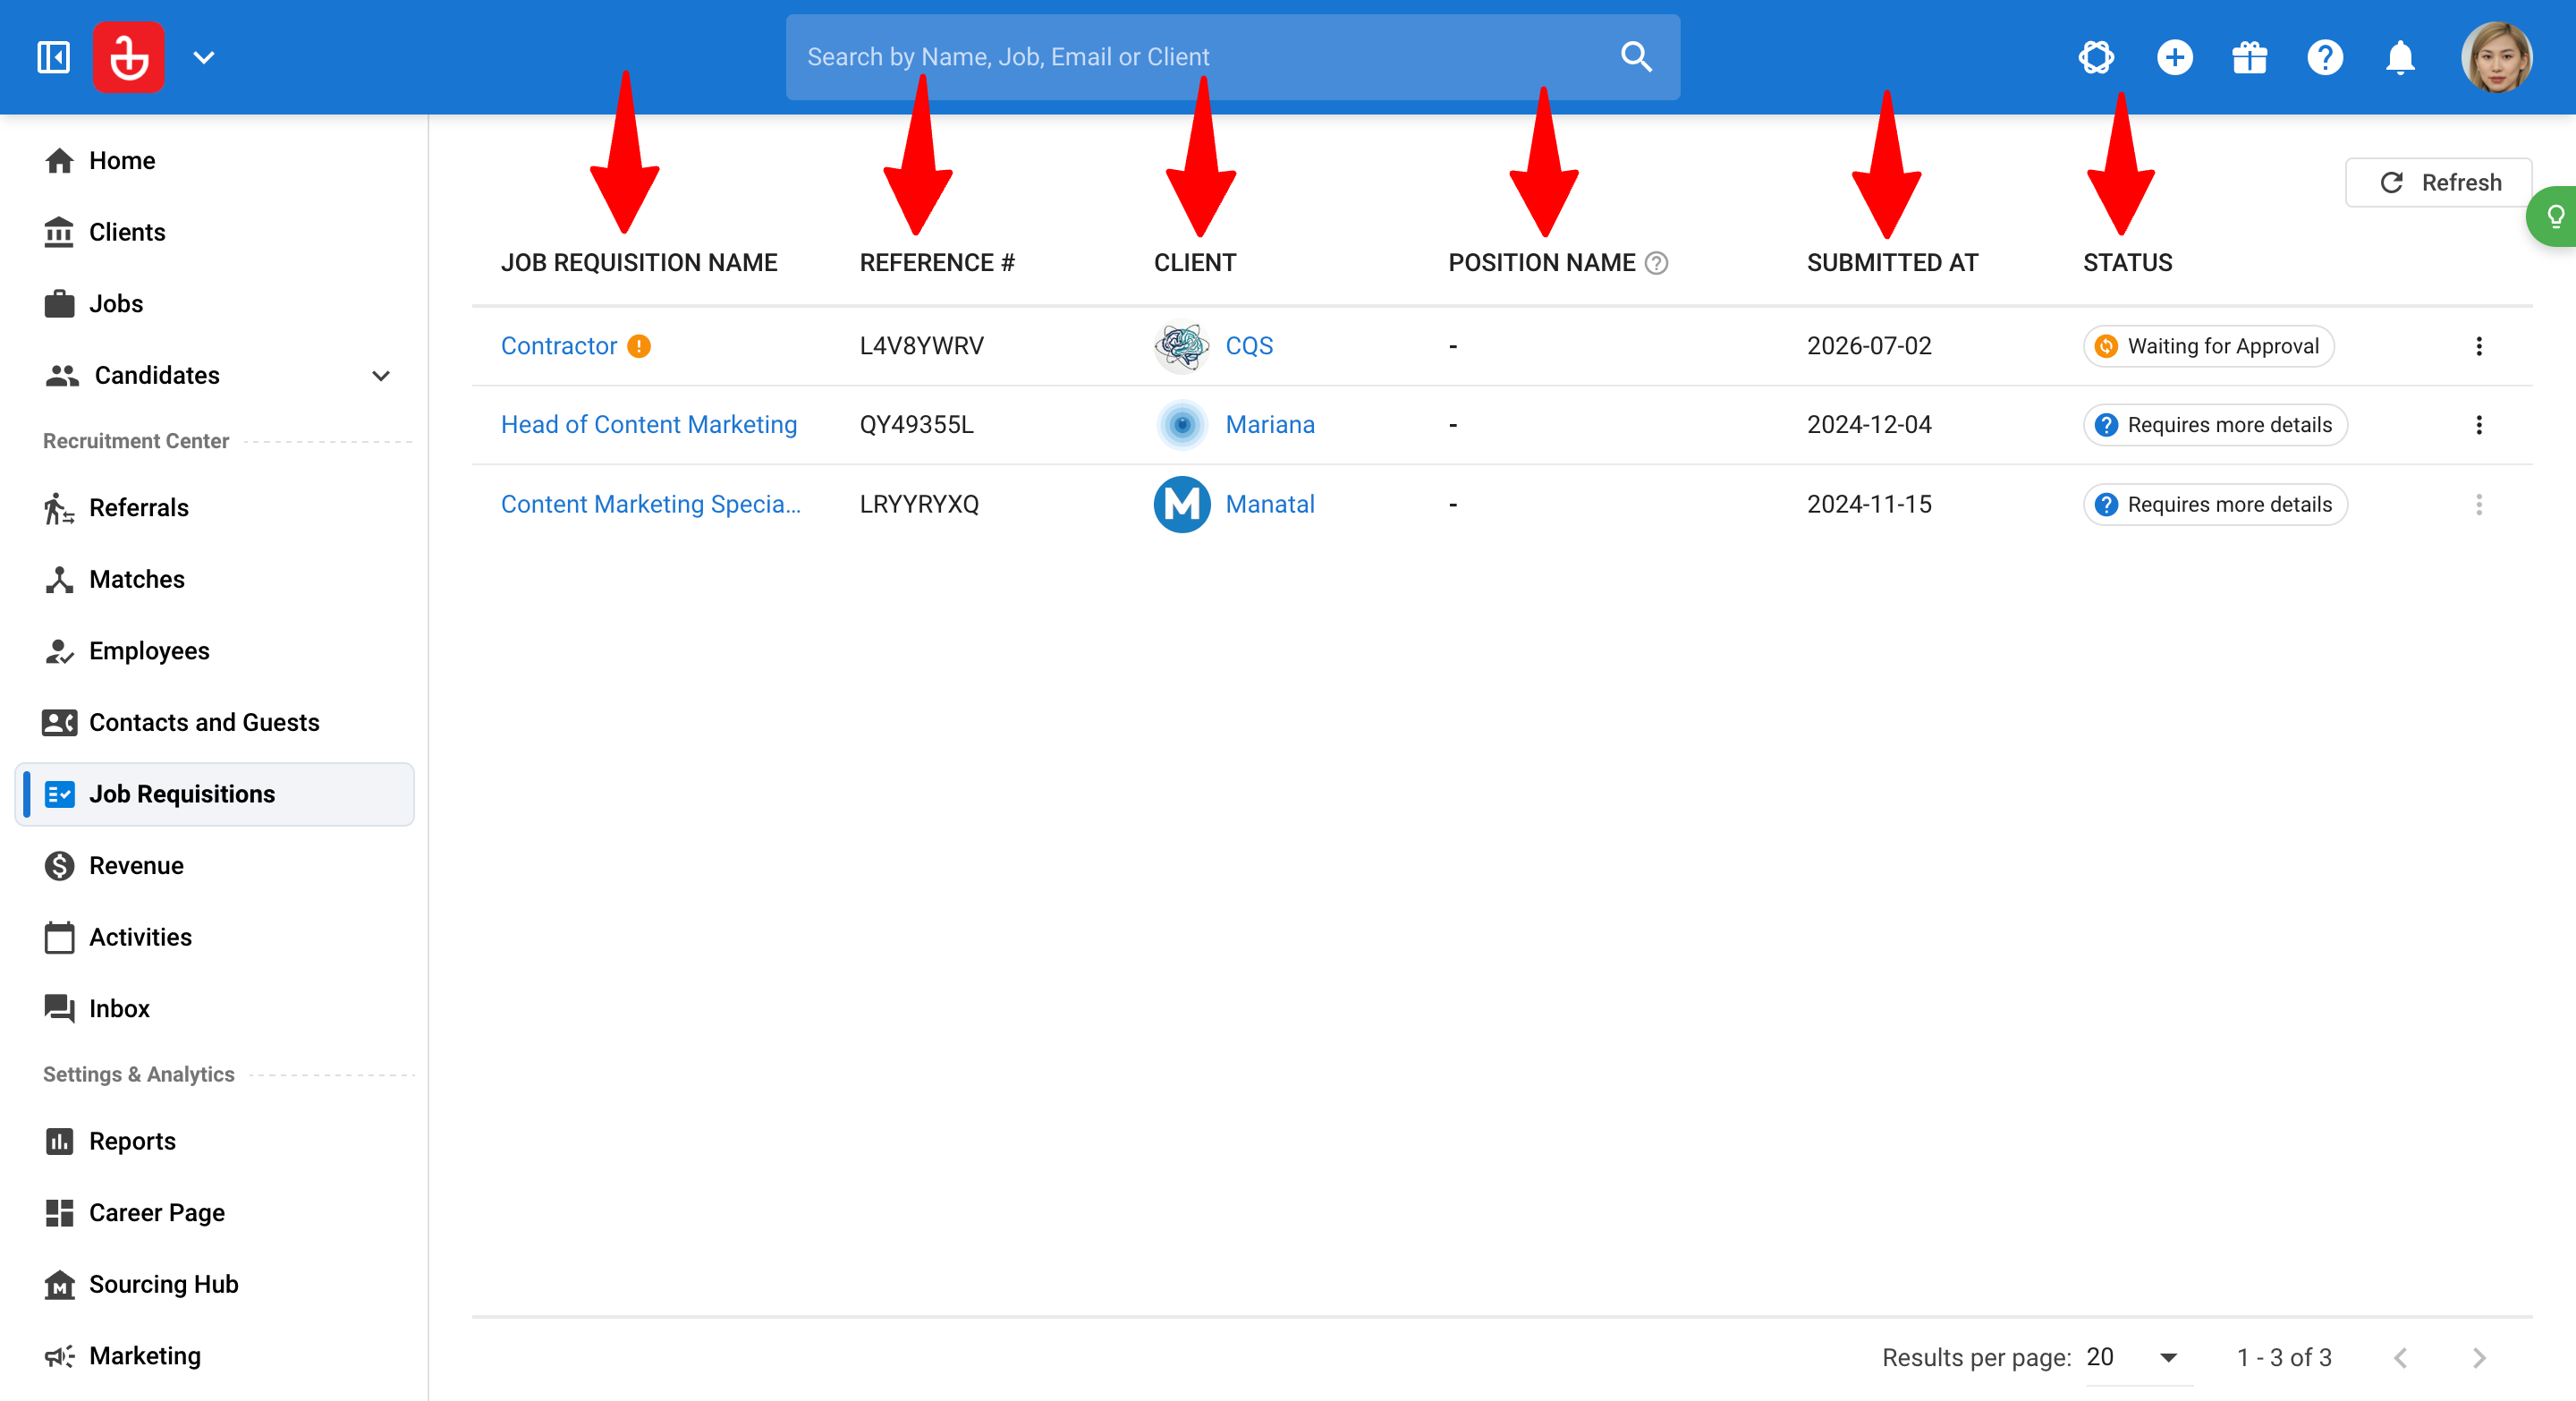Open Matches in the sidebar
The height and width of the screenshot is (1401, 2576).
pyautogui.click(x=215, y=580)
